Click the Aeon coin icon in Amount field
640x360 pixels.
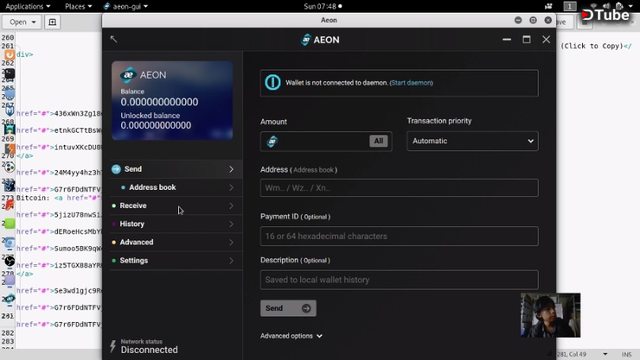(272, 141)
